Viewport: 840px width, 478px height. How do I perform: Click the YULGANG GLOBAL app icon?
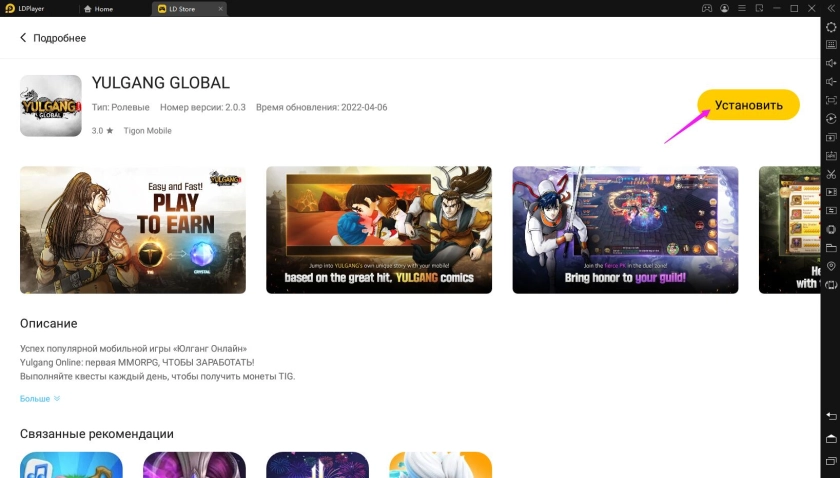(51, 106)
